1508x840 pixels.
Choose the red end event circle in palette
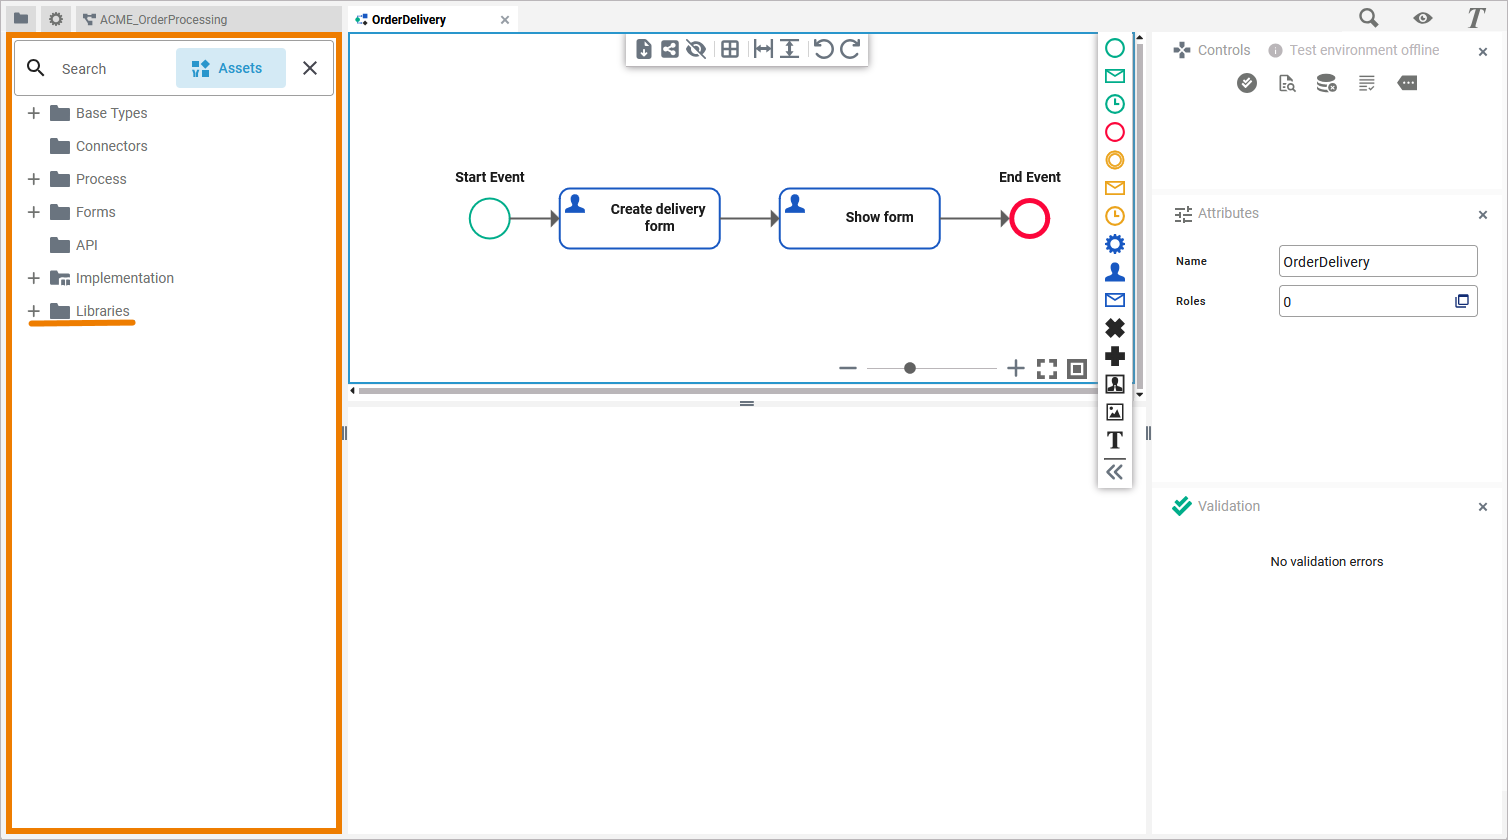[x=1114, y=132]
